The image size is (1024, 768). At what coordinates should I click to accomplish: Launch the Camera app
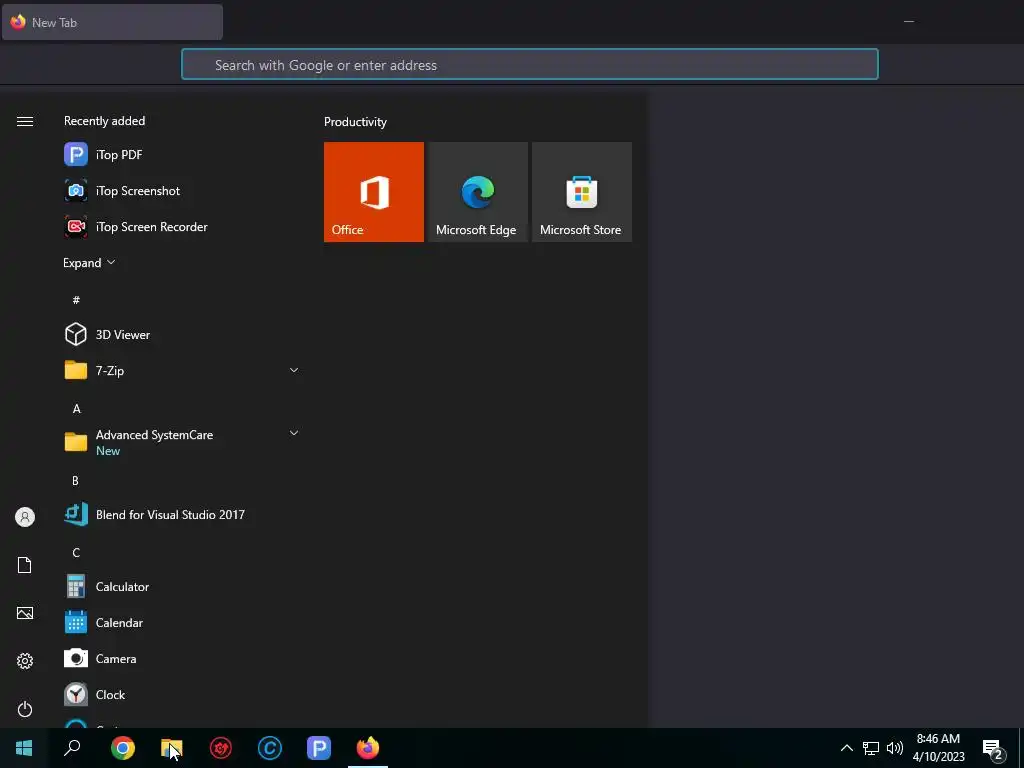(181, 658)
